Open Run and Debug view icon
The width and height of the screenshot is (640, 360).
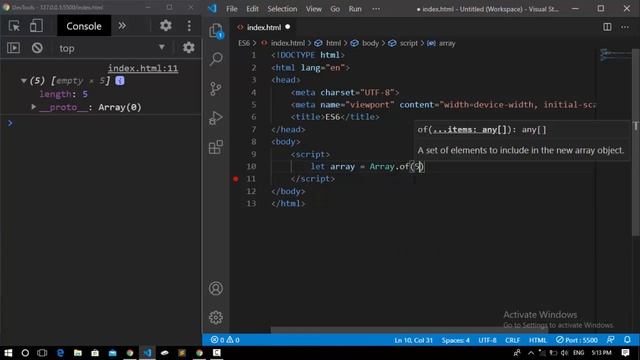point(216,118)
